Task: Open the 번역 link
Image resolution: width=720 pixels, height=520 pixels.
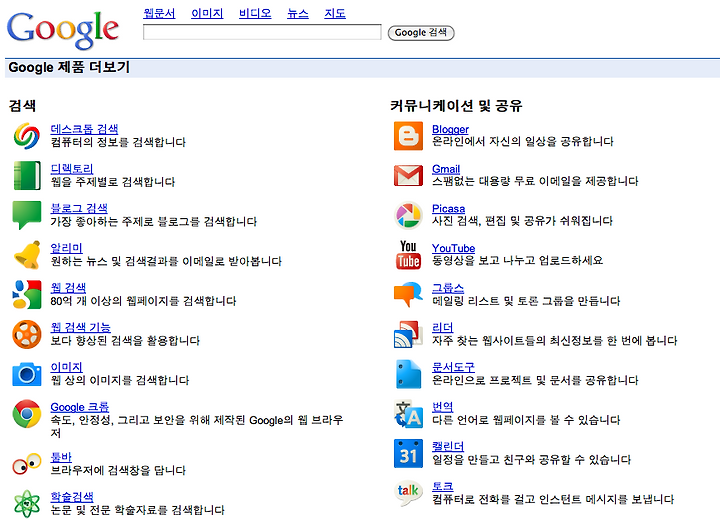Action: pyautogui.click(x=443, y=407)
